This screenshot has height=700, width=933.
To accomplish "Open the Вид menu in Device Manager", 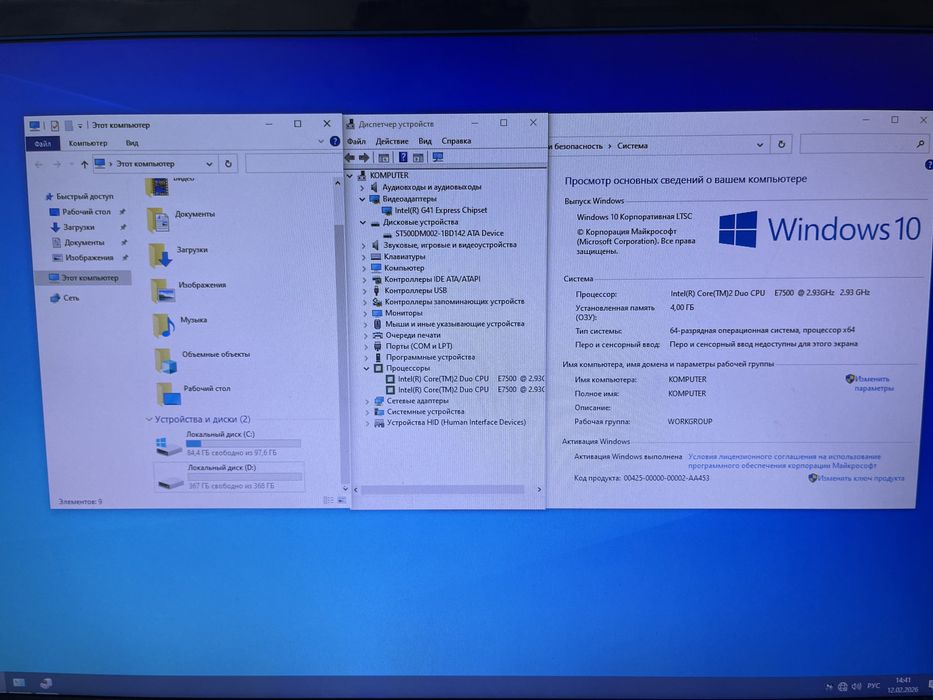I will click(x=425, y=142).
